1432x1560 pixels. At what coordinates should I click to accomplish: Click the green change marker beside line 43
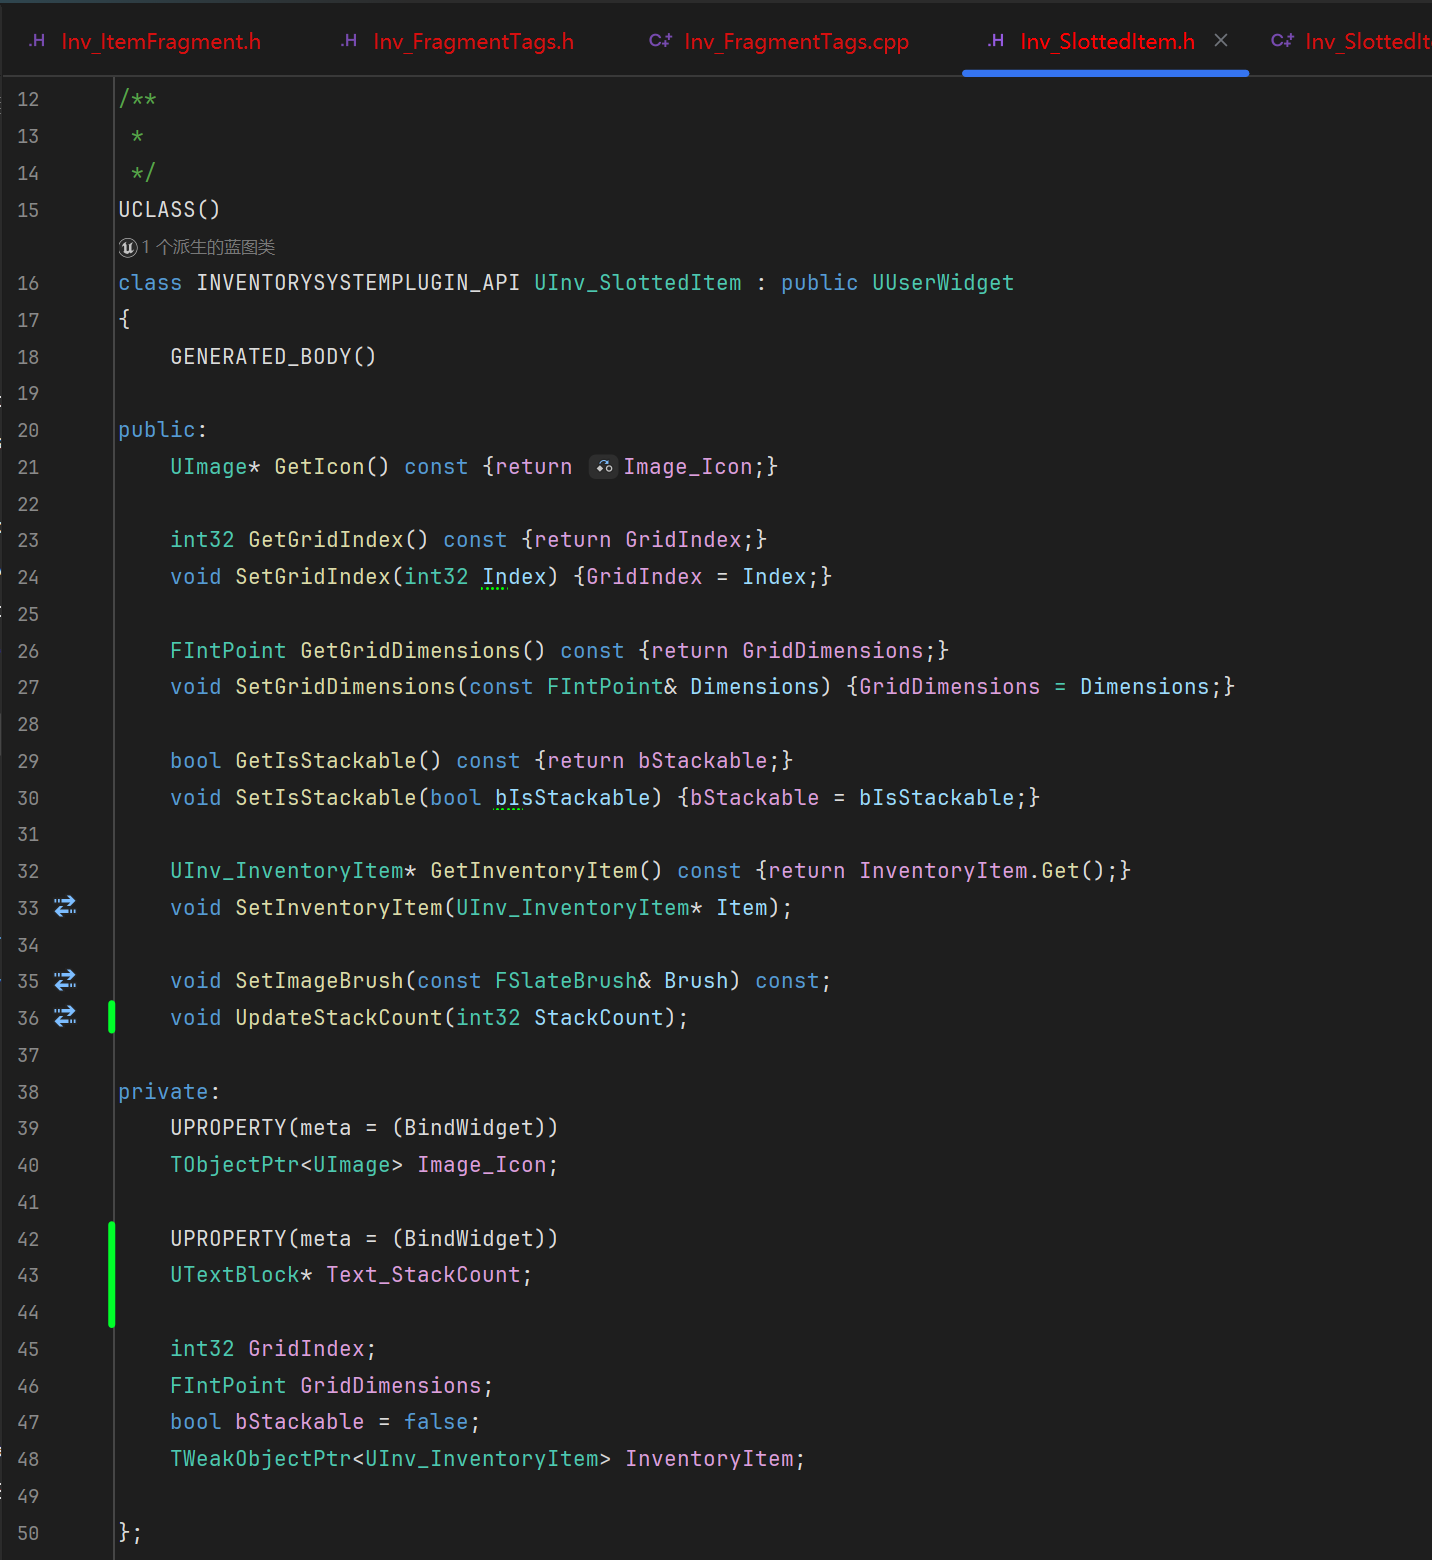(x=112, y=1275)
